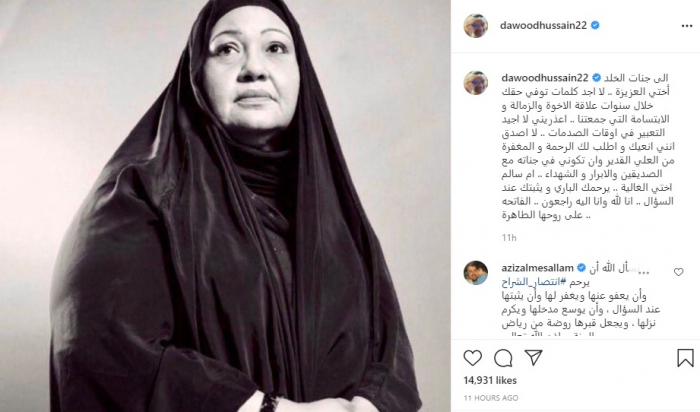This screenshot has width=700, height=412.
Task: Click the black and white post photo
Action: [x=225, y=206]
